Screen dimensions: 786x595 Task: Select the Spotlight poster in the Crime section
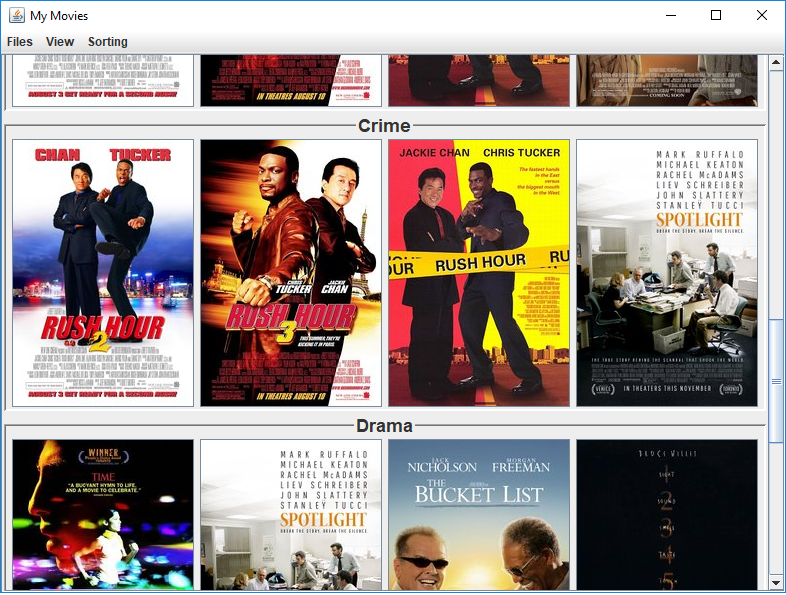(x=667, y=273)
